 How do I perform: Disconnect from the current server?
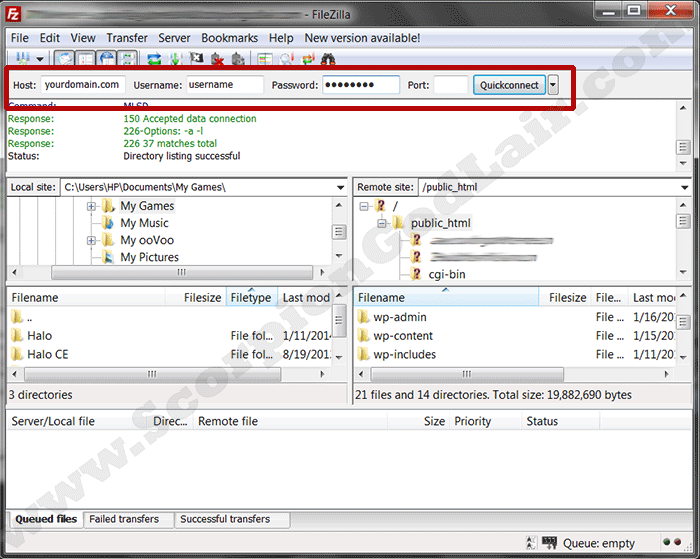click(x=217, y=58)
